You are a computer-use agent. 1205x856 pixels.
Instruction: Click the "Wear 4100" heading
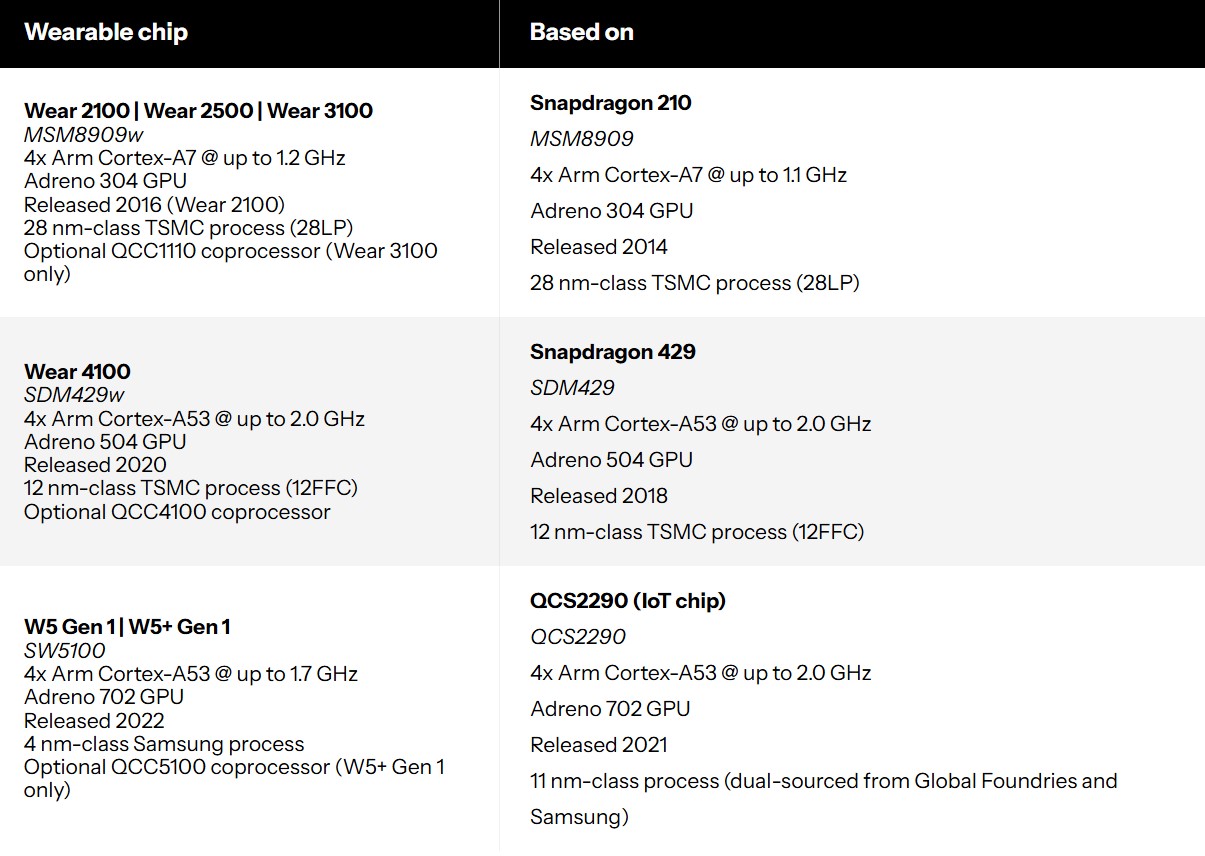pos(77,372)
